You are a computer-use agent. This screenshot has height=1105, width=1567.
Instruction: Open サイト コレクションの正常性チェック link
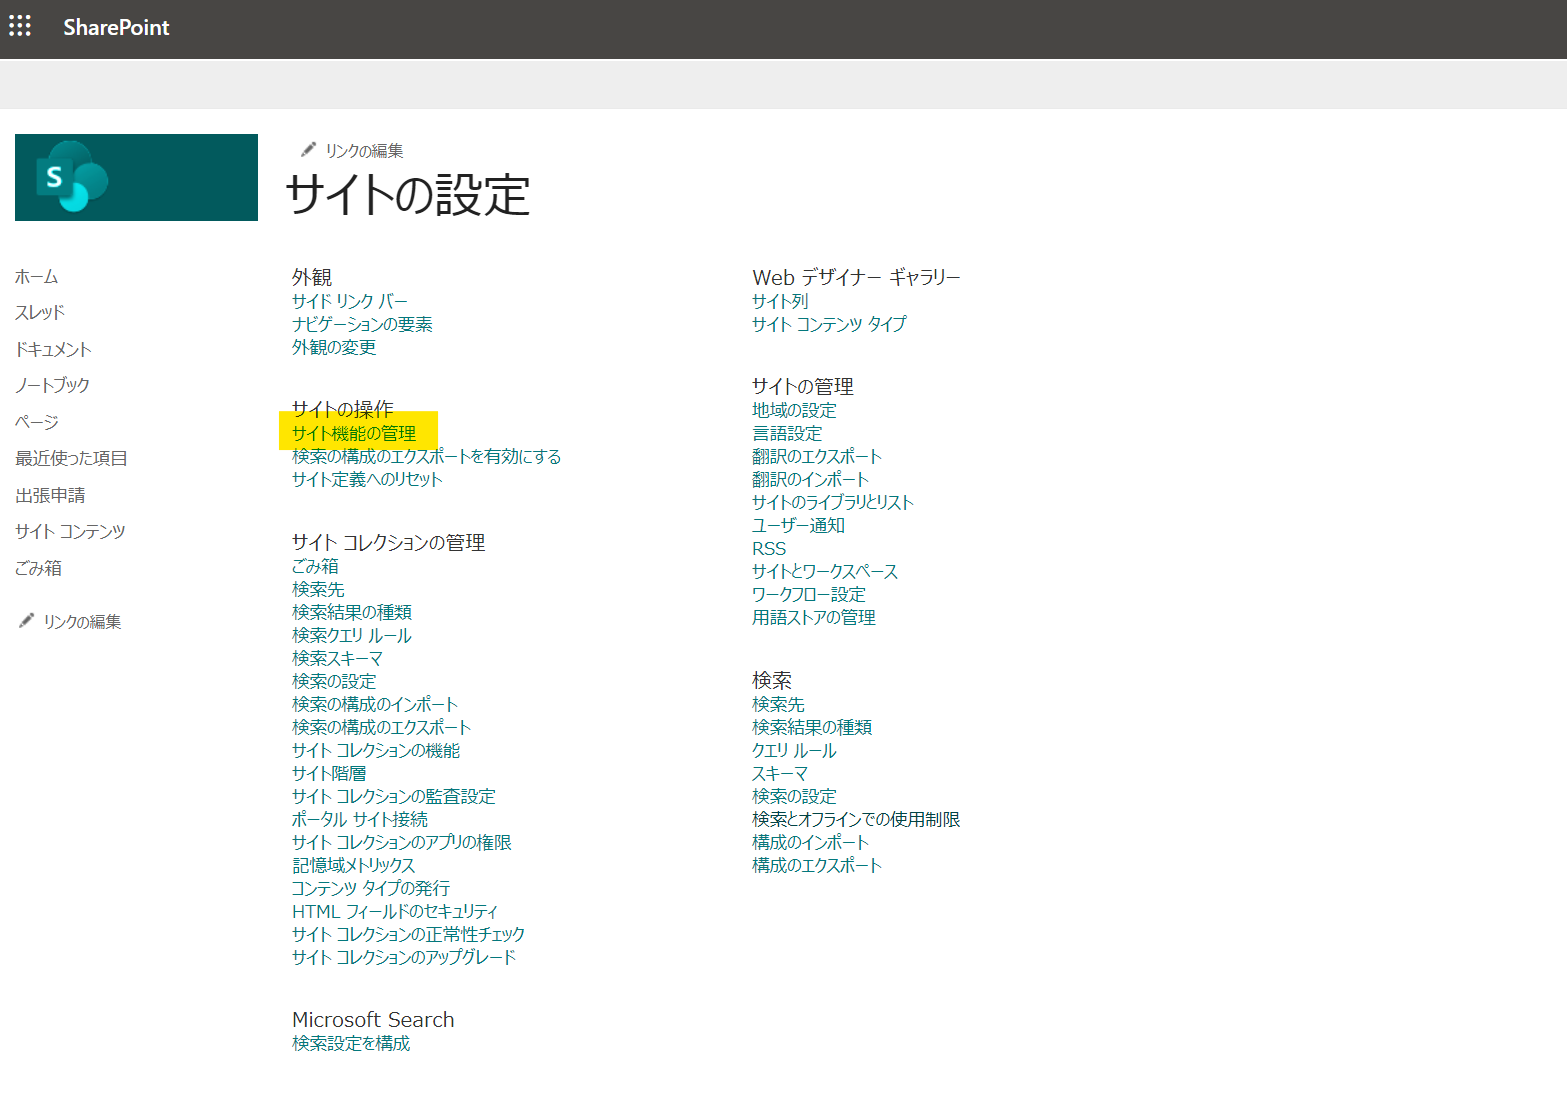[x=408, y=934]
